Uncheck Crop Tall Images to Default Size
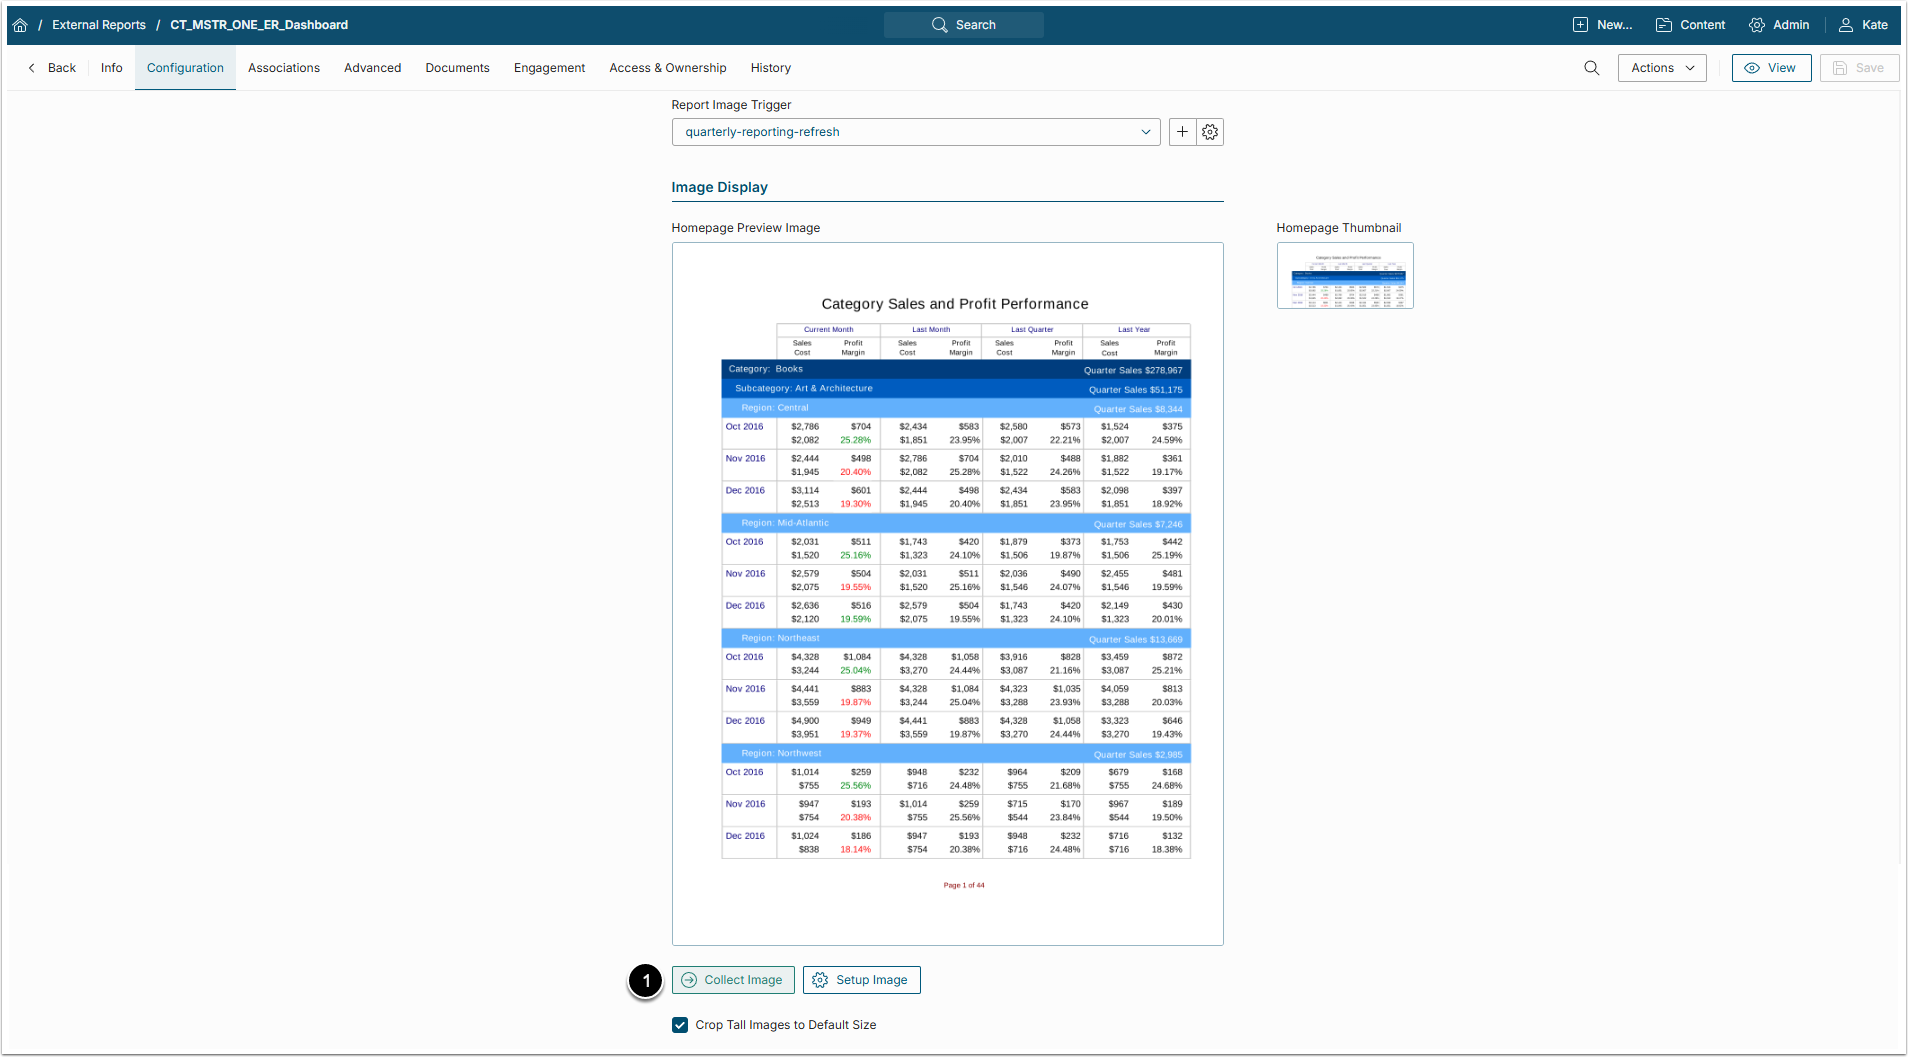The width and height of the screenshot is (1908, 1057). pyautogui.click(x=680, y=1025)
